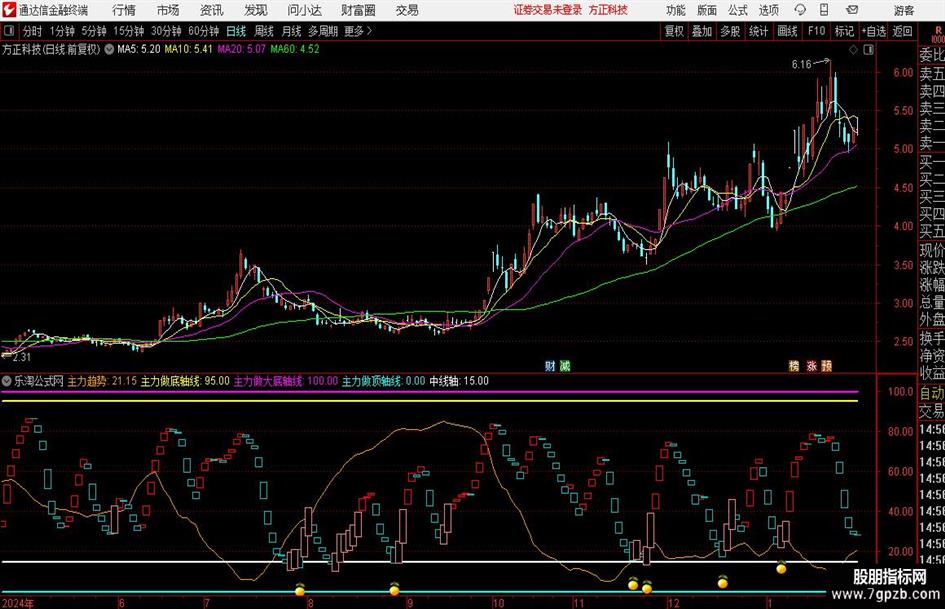Image resolution: width=945 pixels, height=609 pixels.
Task: Click the 主力做顶轴线: 0.00 label
Action: (384, 381)
